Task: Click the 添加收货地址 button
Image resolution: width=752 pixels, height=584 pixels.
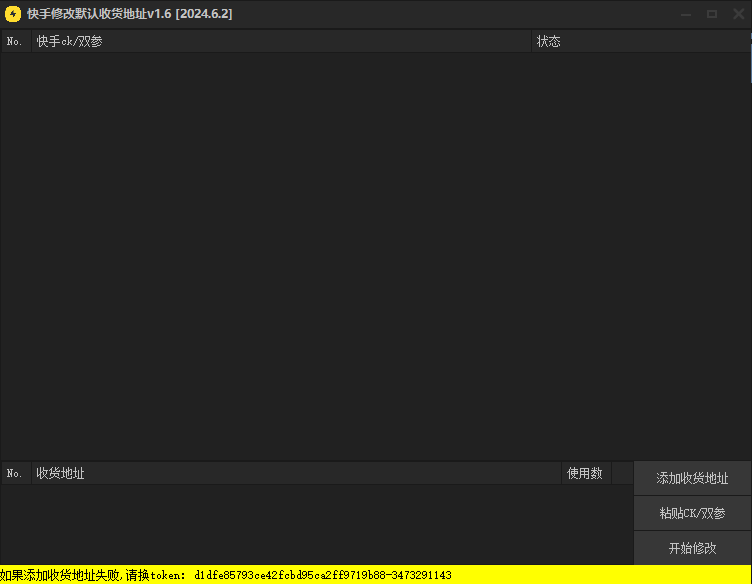Action: click(x=692, y=478)
